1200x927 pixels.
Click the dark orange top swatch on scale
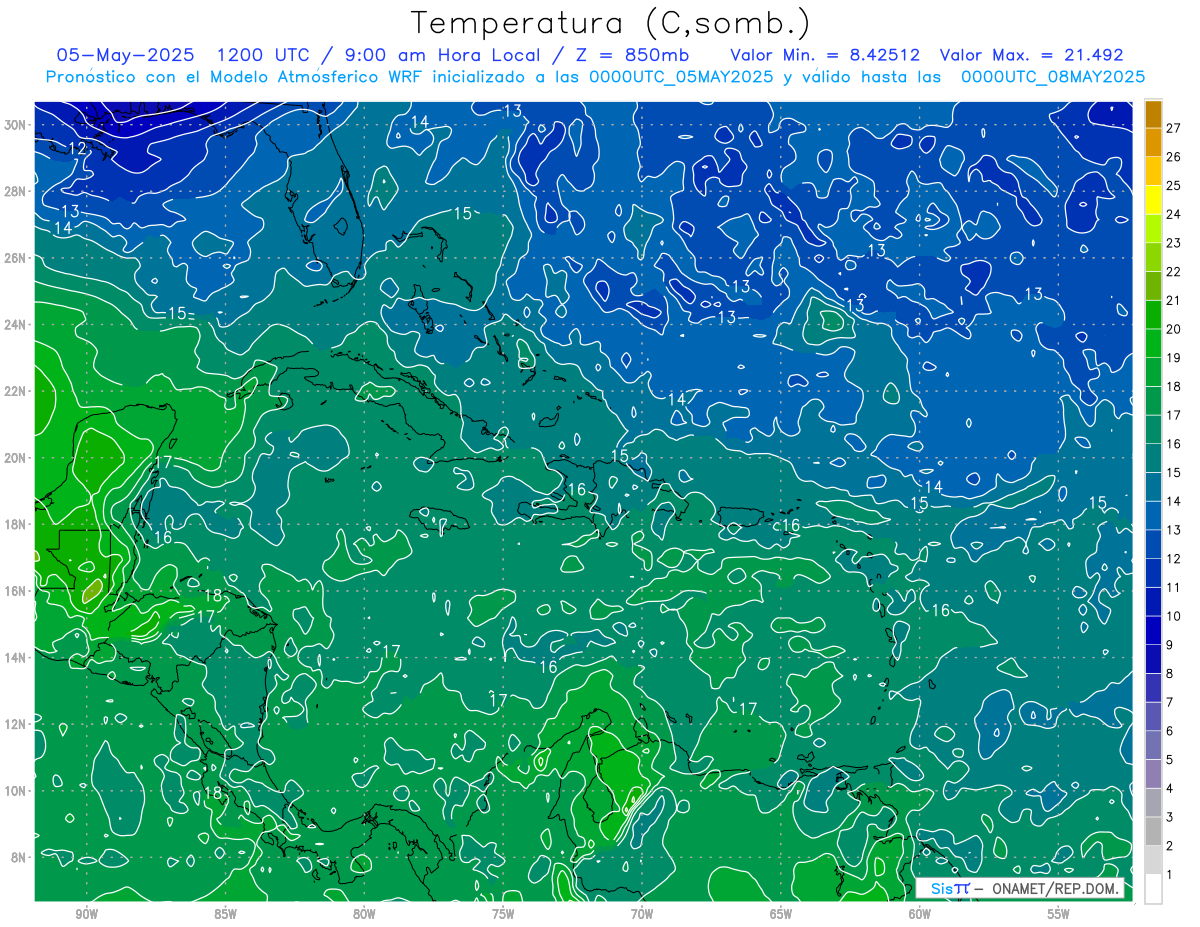[x=1153, y=114]
